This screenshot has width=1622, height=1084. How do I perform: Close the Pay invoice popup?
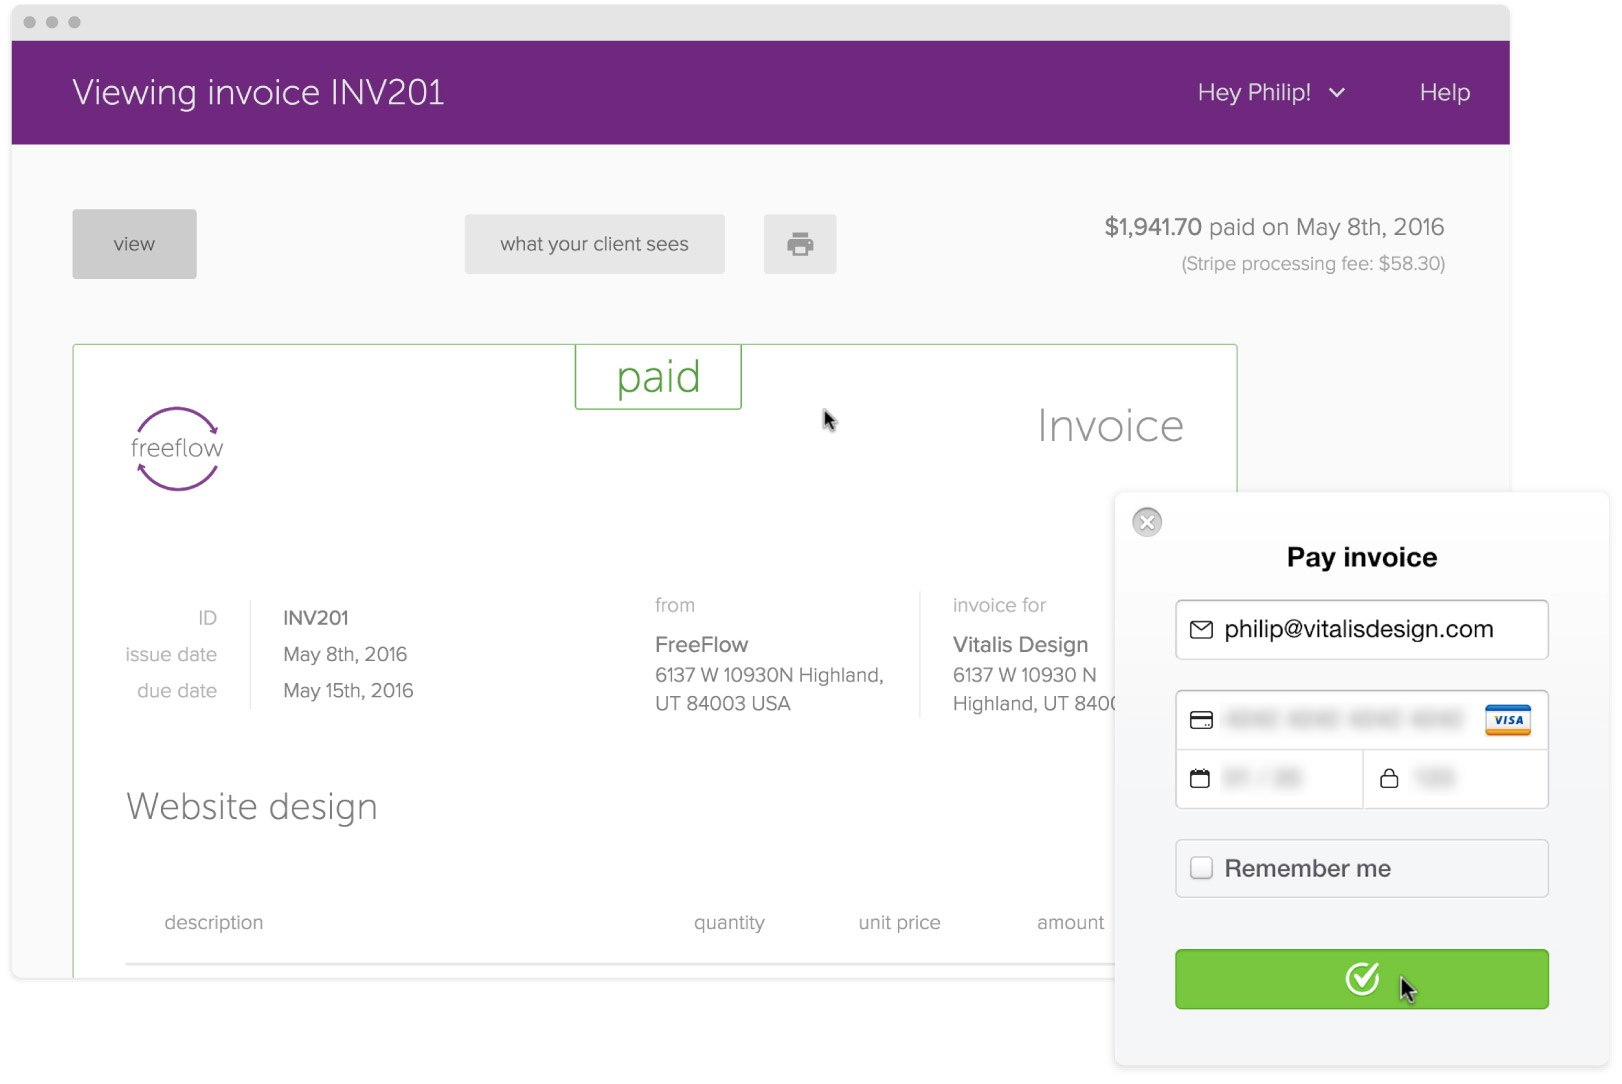(x=1147, y=522)
